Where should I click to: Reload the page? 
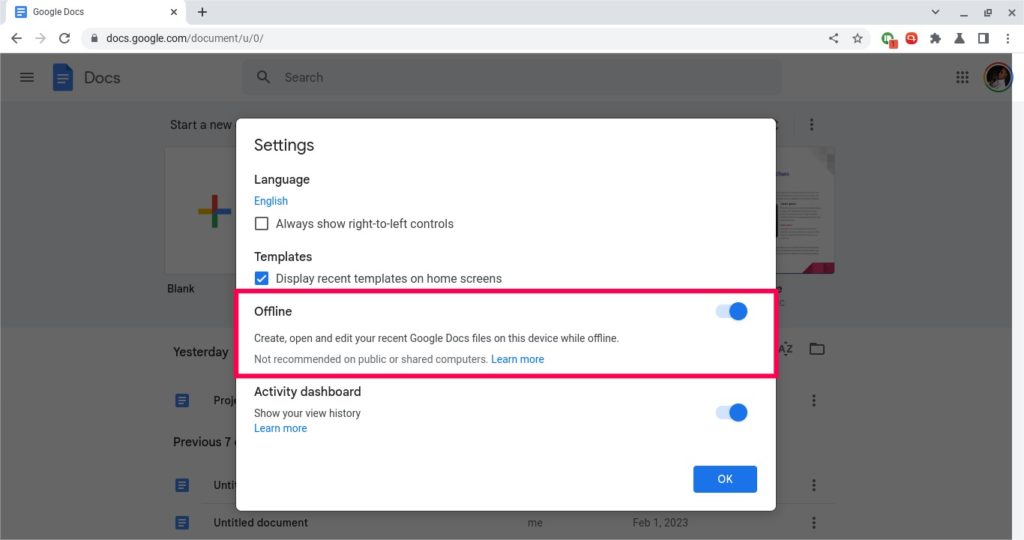point(64,38)
